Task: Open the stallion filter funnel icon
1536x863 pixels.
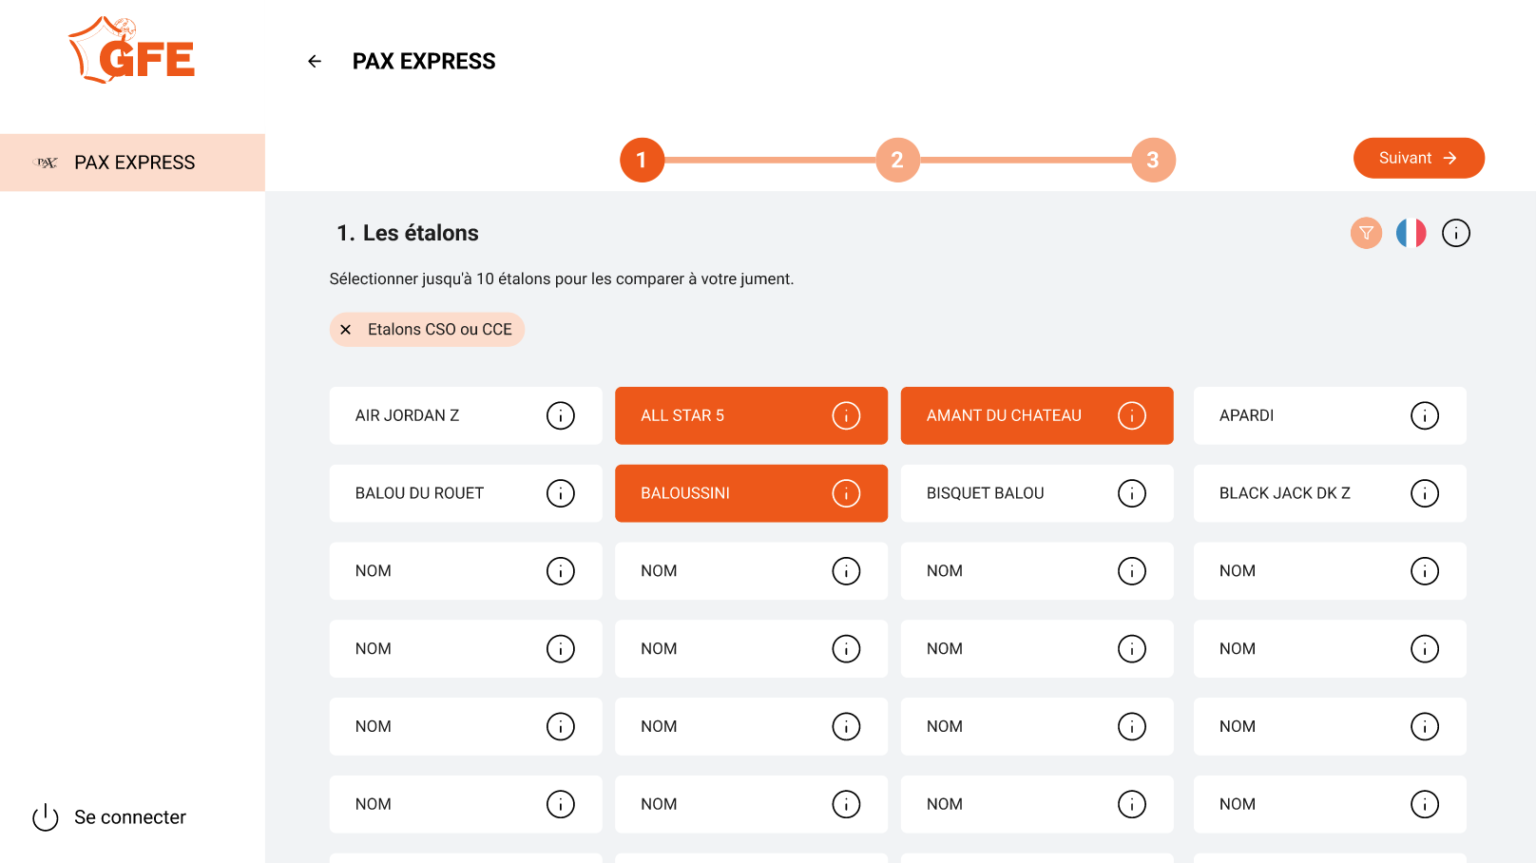Action: pyautogui.click(x=1365, y=233)
